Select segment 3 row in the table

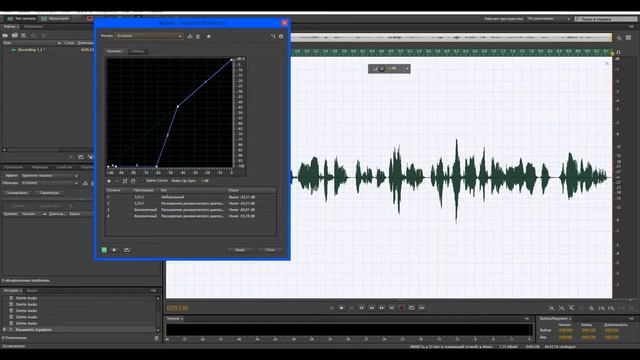(191, 209)
